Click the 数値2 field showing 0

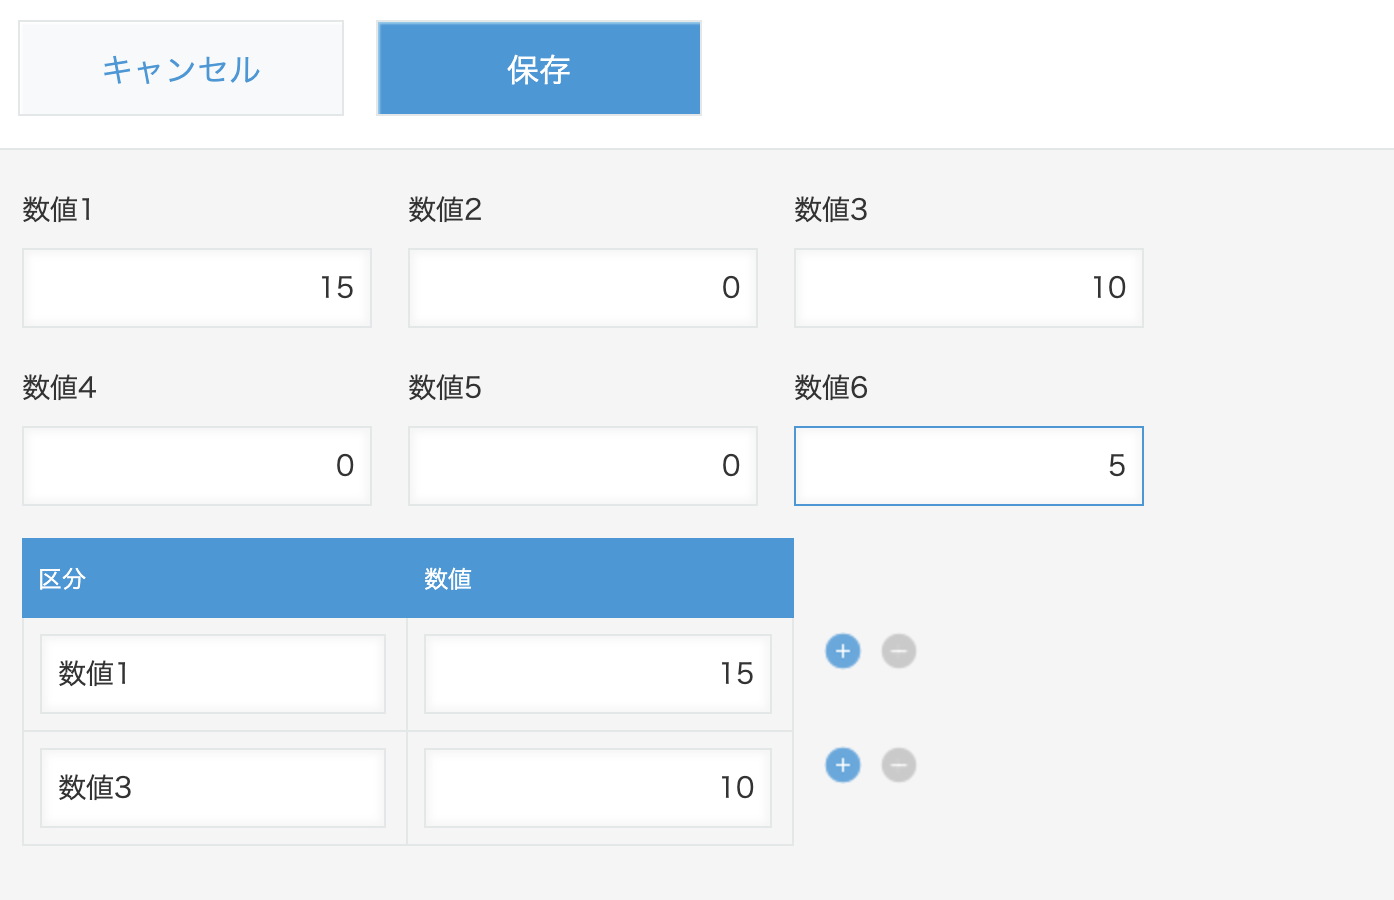(x=582, y=287)
